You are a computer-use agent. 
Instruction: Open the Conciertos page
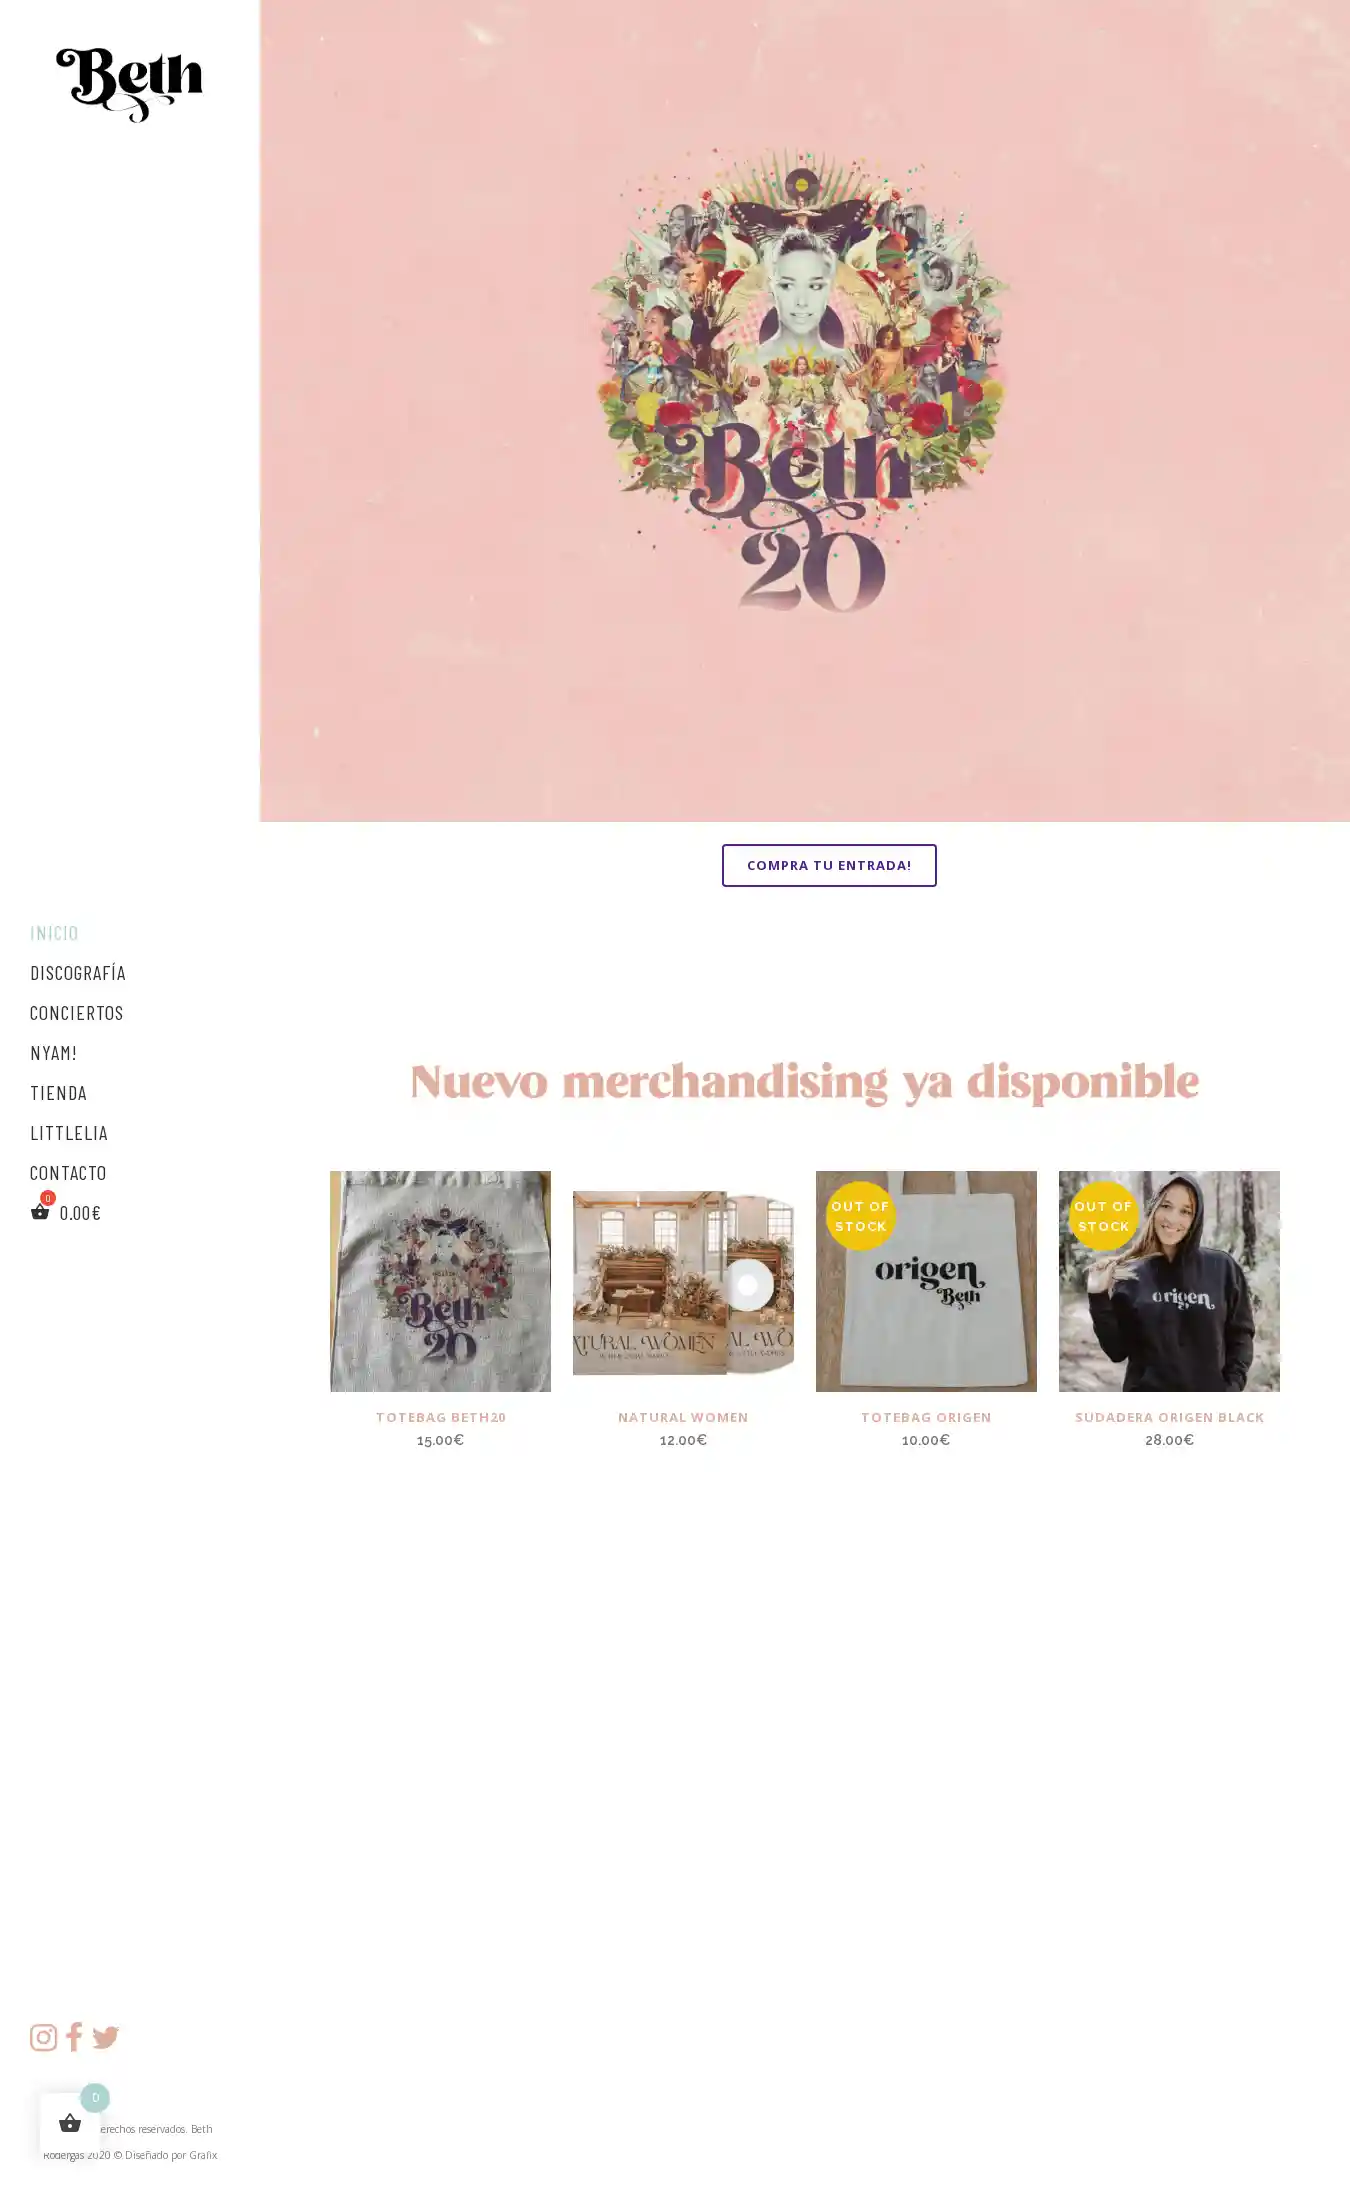coord(77,1012)
